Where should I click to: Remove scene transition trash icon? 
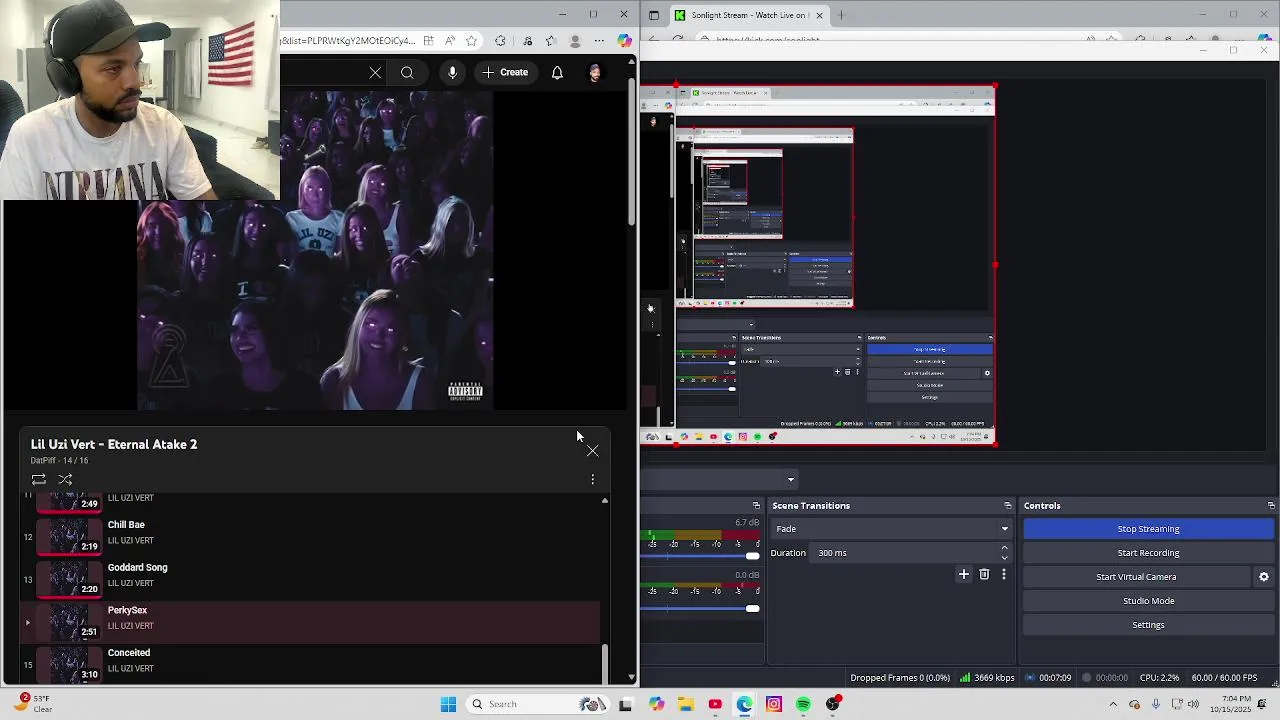click(x=984, y=575)
